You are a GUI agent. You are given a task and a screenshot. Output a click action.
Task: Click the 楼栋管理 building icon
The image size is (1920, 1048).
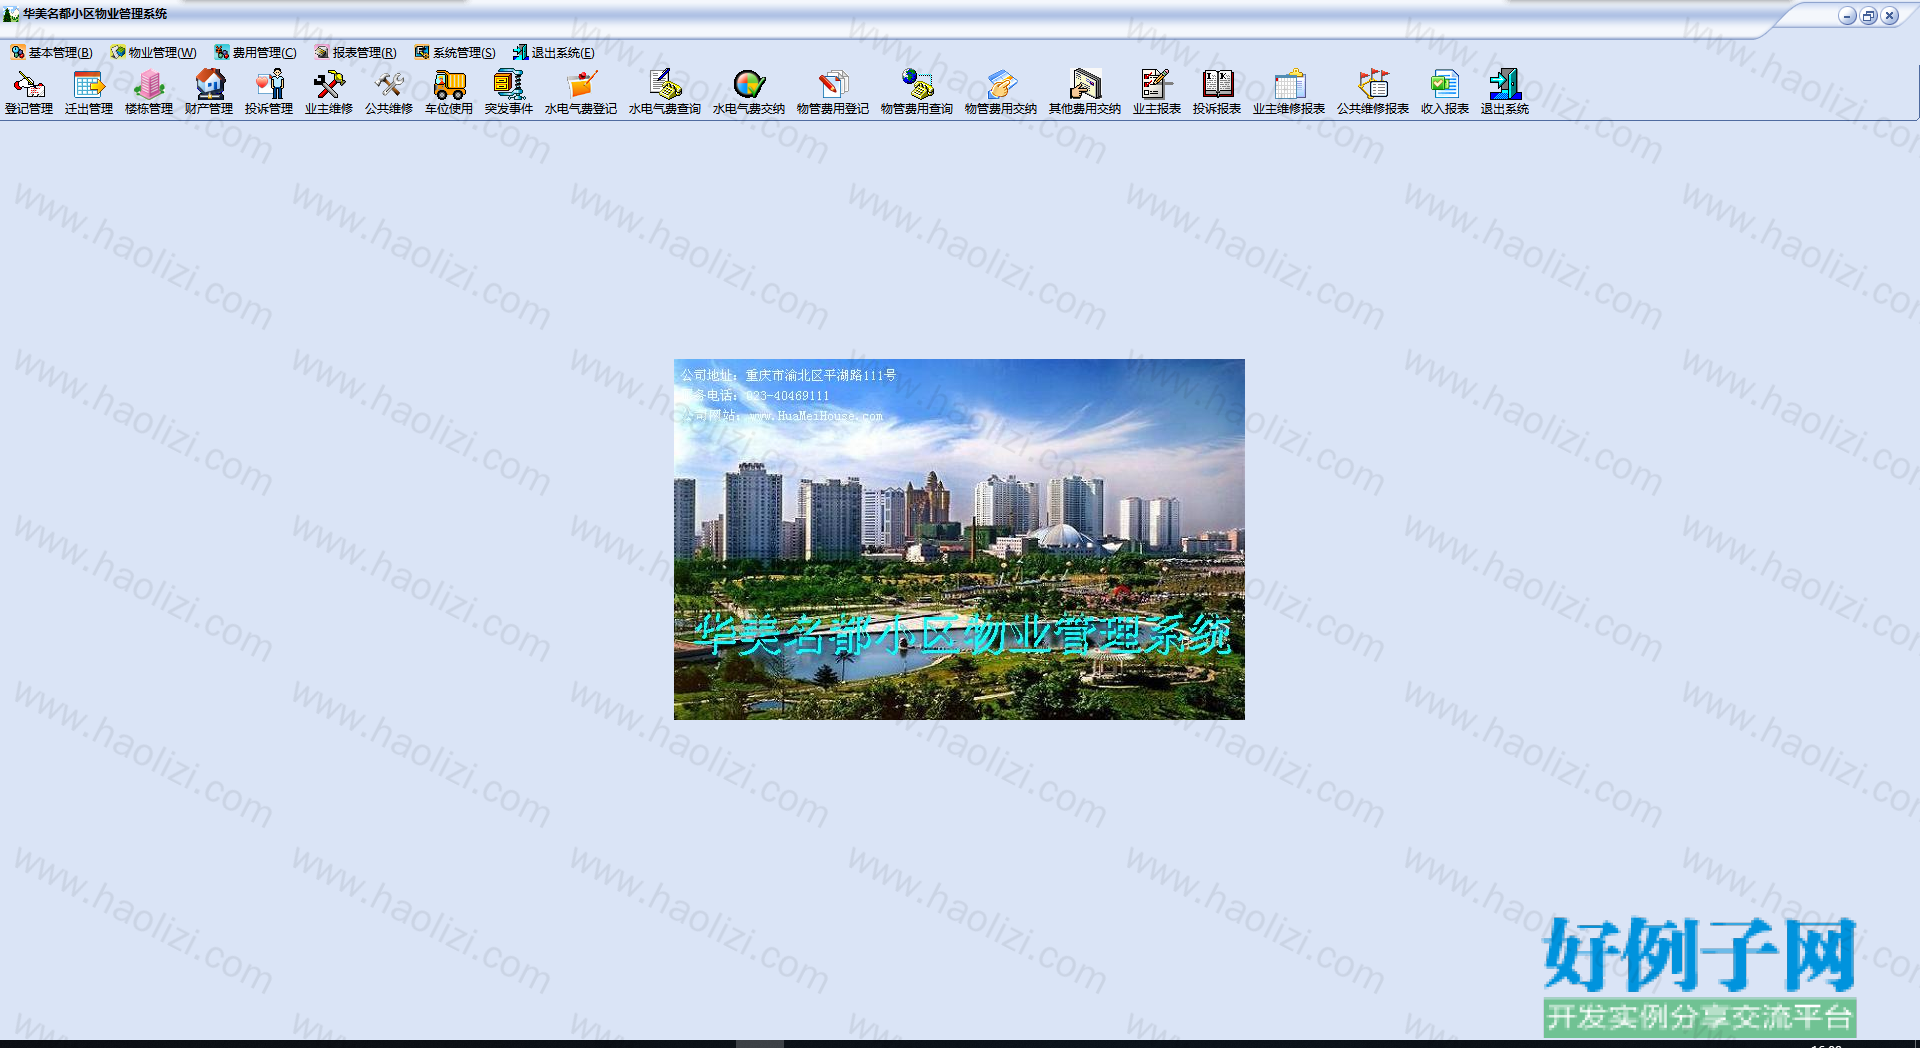[149, 92]
